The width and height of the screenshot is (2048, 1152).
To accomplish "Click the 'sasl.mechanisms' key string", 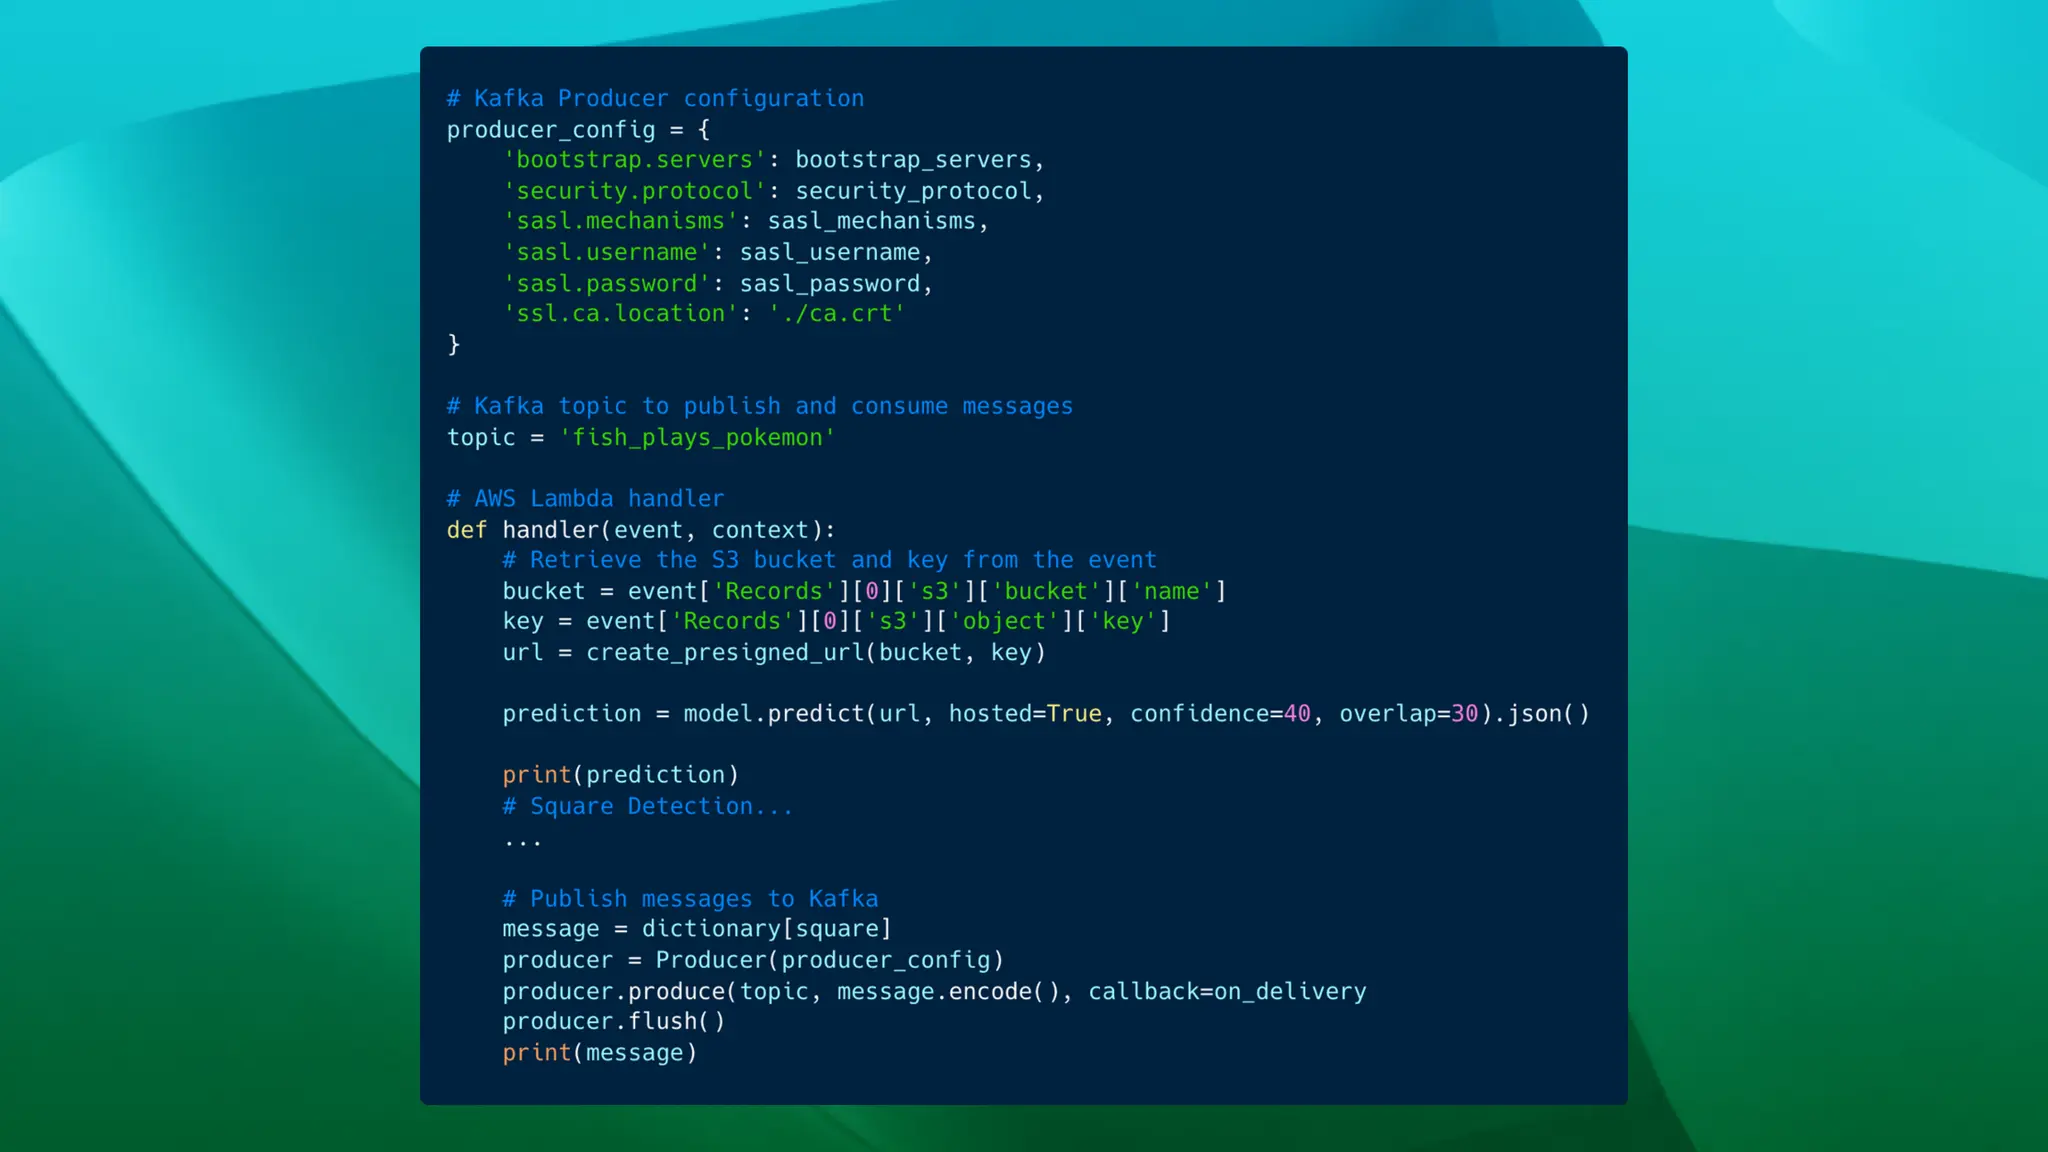I will tap(620, 221).
